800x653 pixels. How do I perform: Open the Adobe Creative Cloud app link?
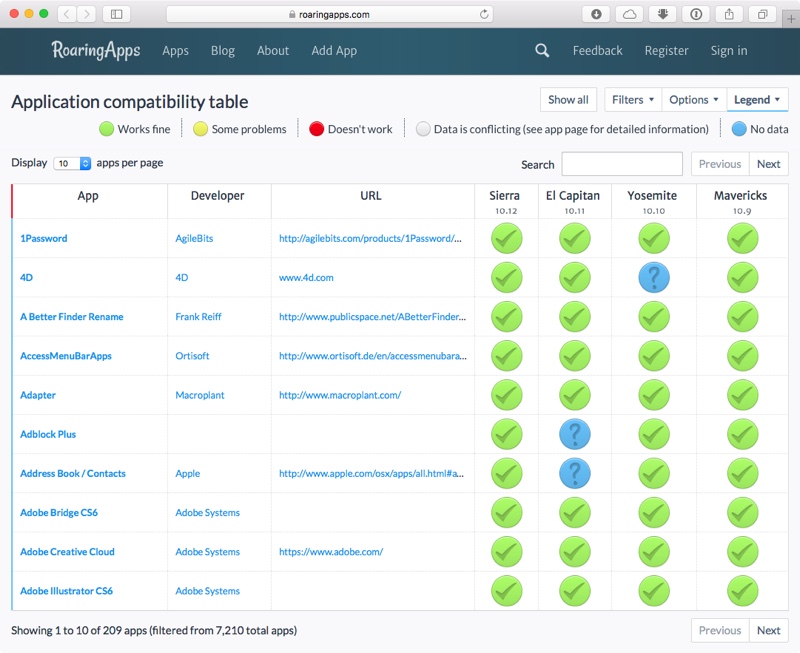point(67,552)
